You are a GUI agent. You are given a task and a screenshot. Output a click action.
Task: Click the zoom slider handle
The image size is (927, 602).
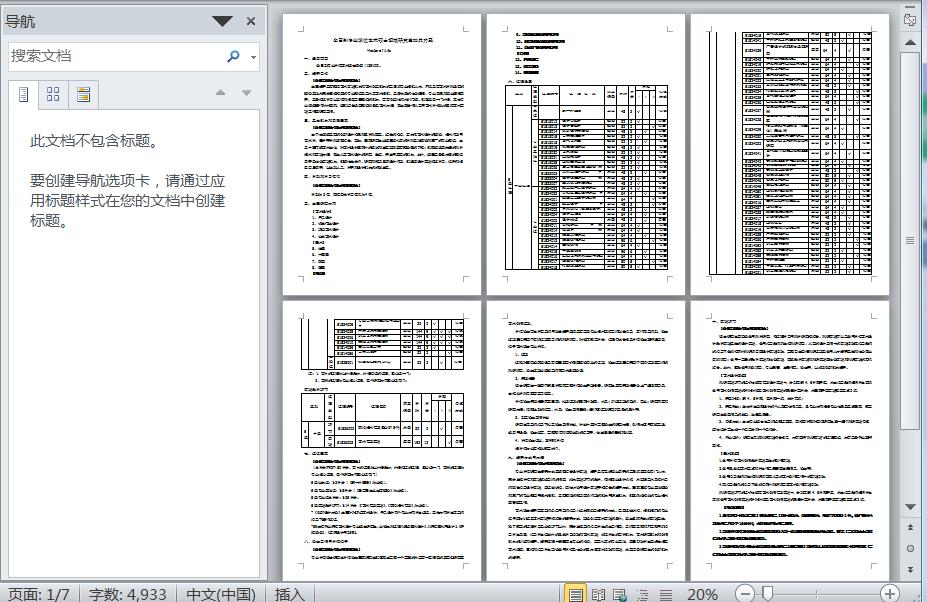point(767,593)
